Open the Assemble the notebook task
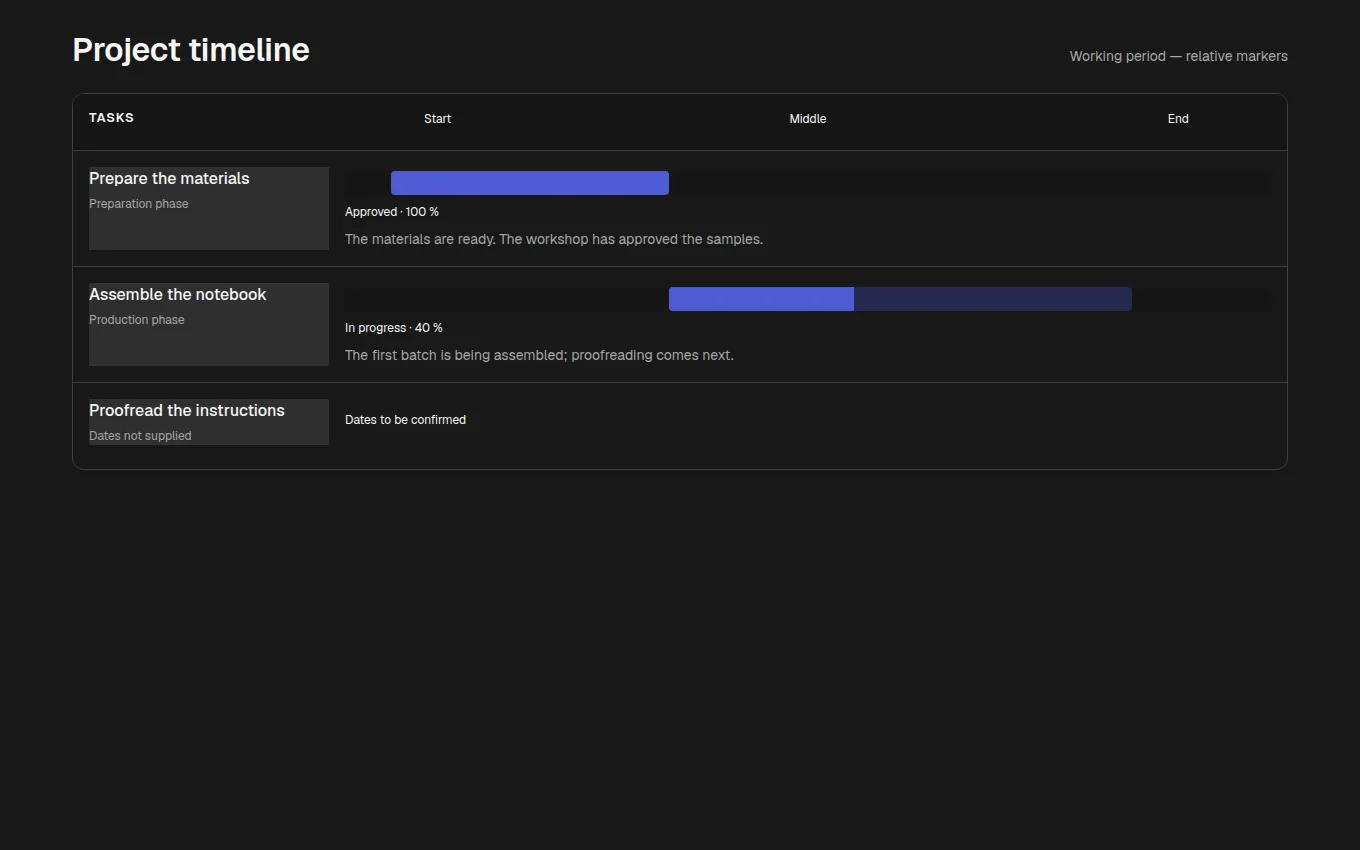Viewport: 1360px width, 850px height. (209, 324)
